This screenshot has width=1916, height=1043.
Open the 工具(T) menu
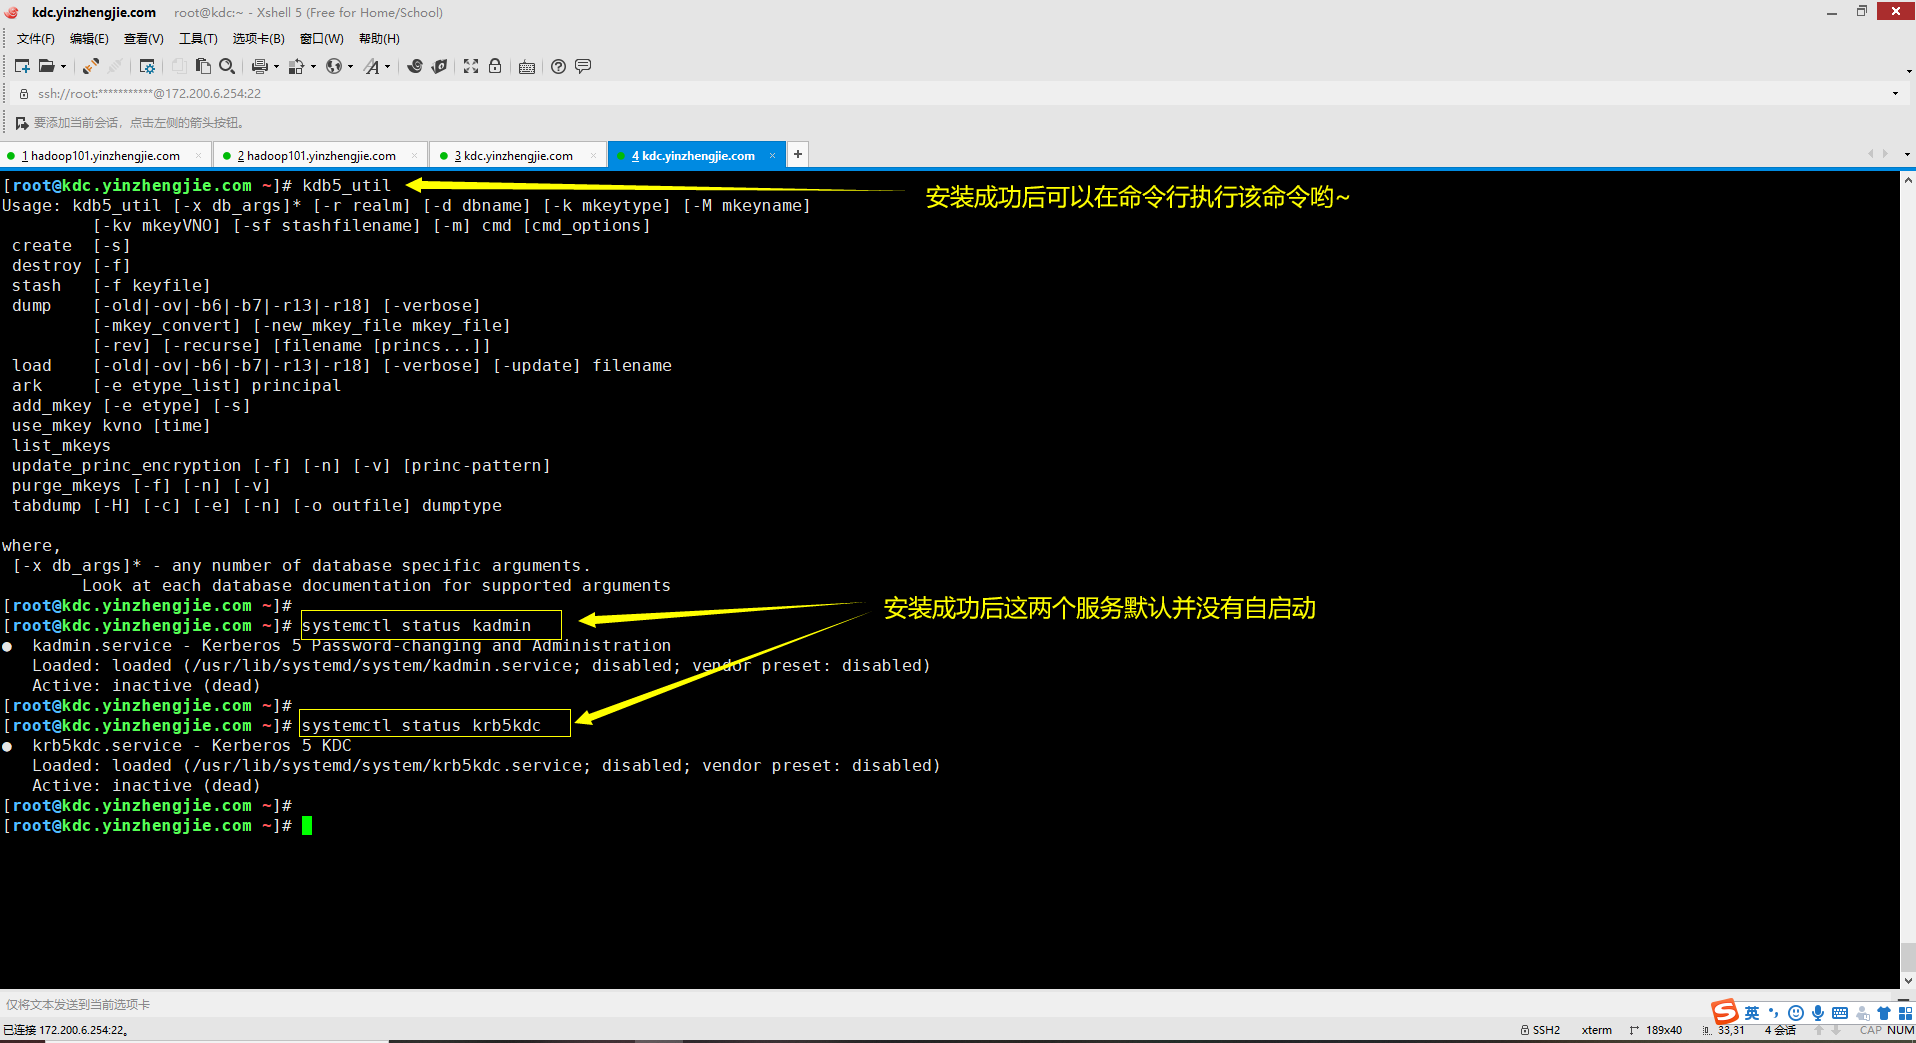[198, 39]
